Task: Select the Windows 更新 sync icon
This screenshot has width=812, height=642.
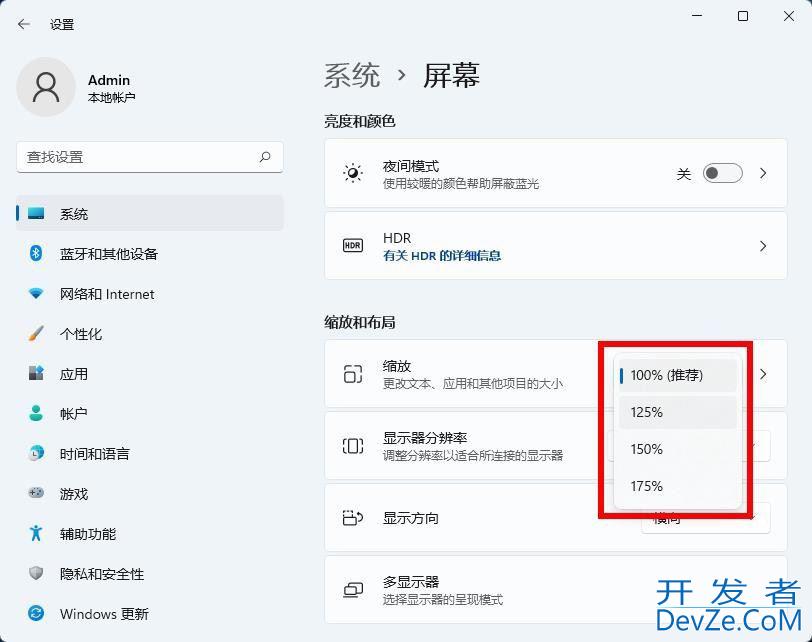Action: tap(36, 614)
